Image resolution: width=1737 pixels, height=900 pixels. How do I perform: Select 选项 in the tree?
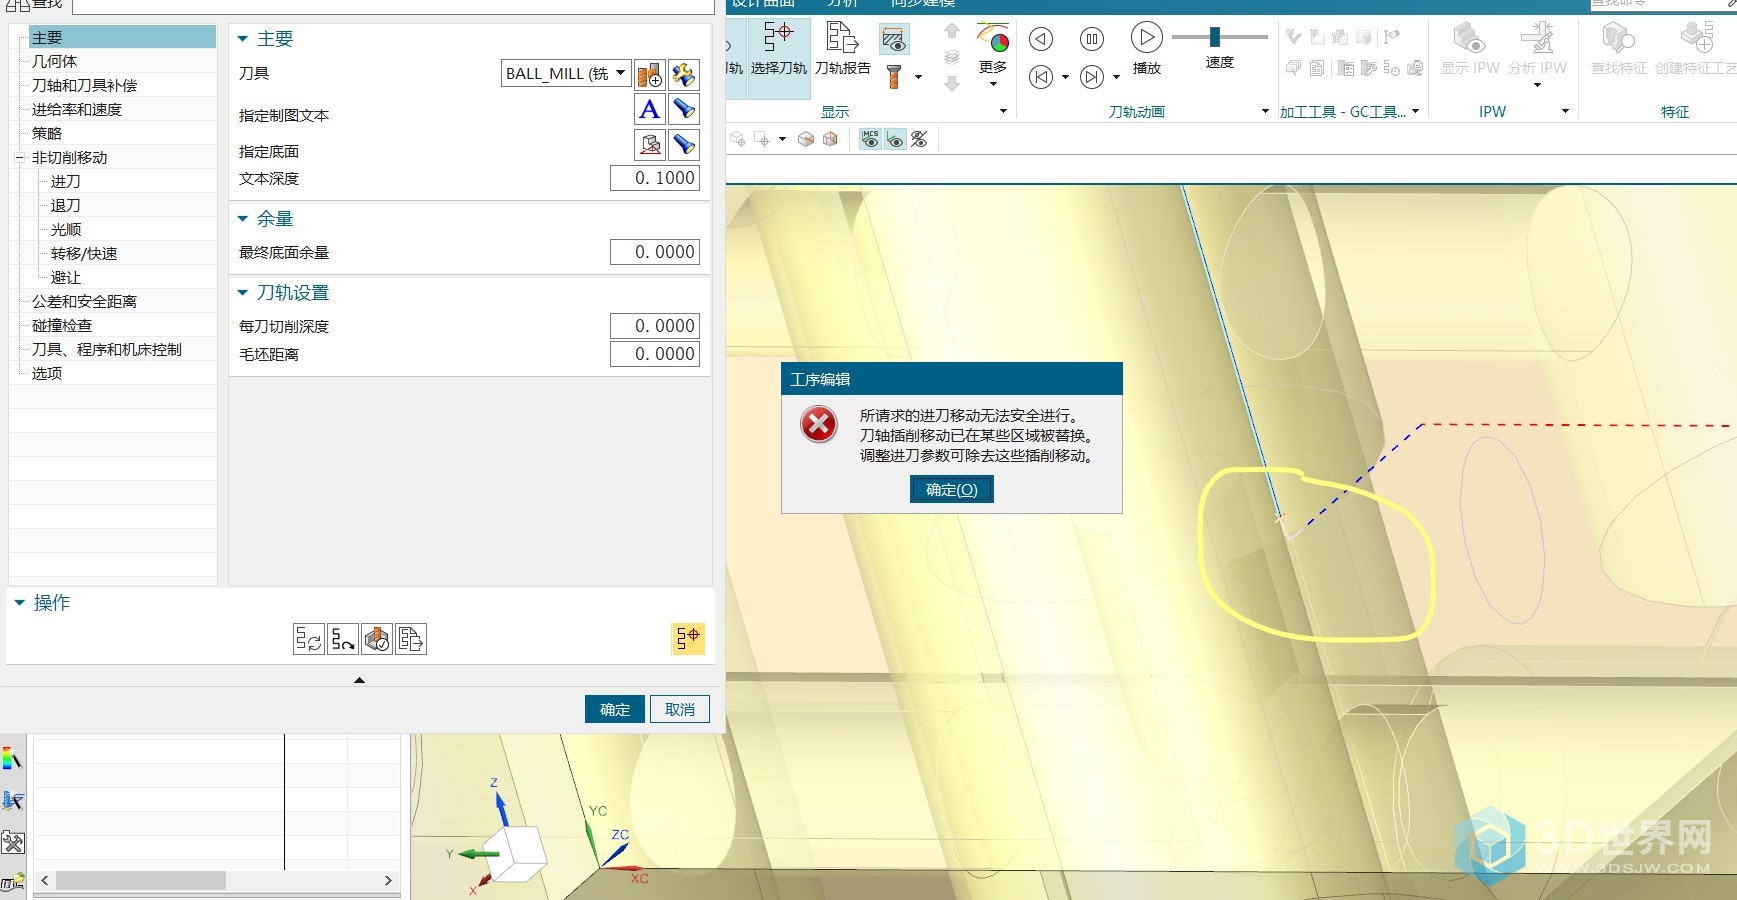tap(47, 373)
